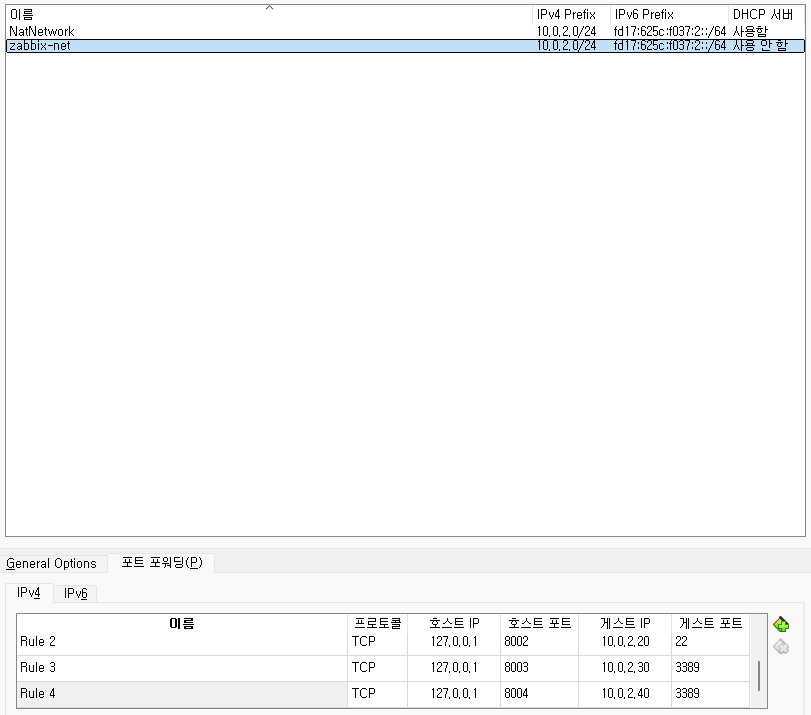
Task: Select the zabbix-net network row
Action: pyautogui.click(x=405, y=46)
